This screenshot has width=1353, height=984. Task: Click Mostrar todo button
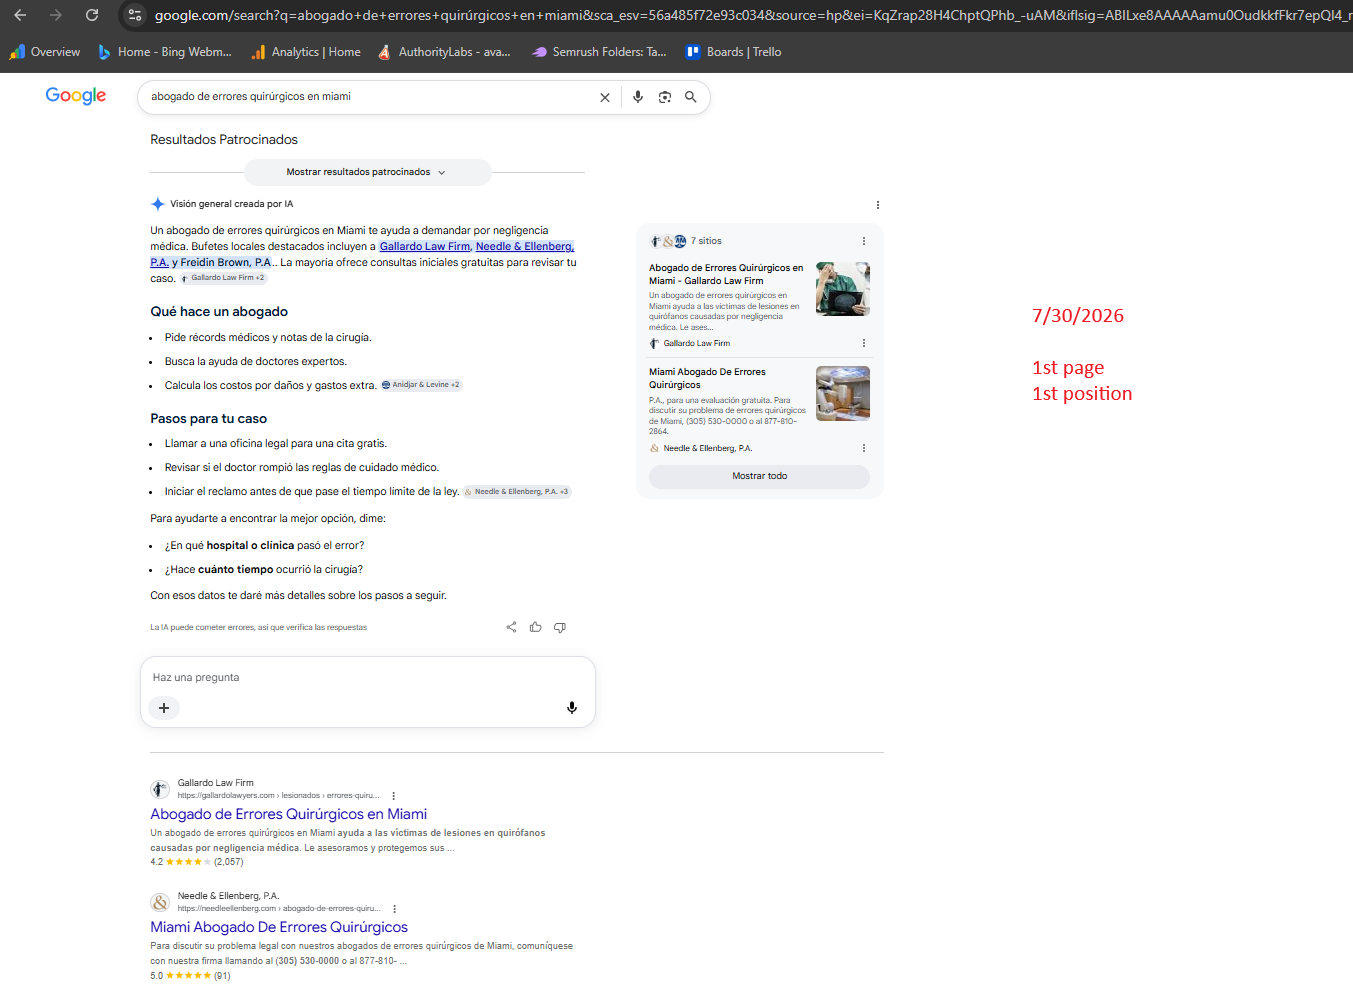[759, 476]
